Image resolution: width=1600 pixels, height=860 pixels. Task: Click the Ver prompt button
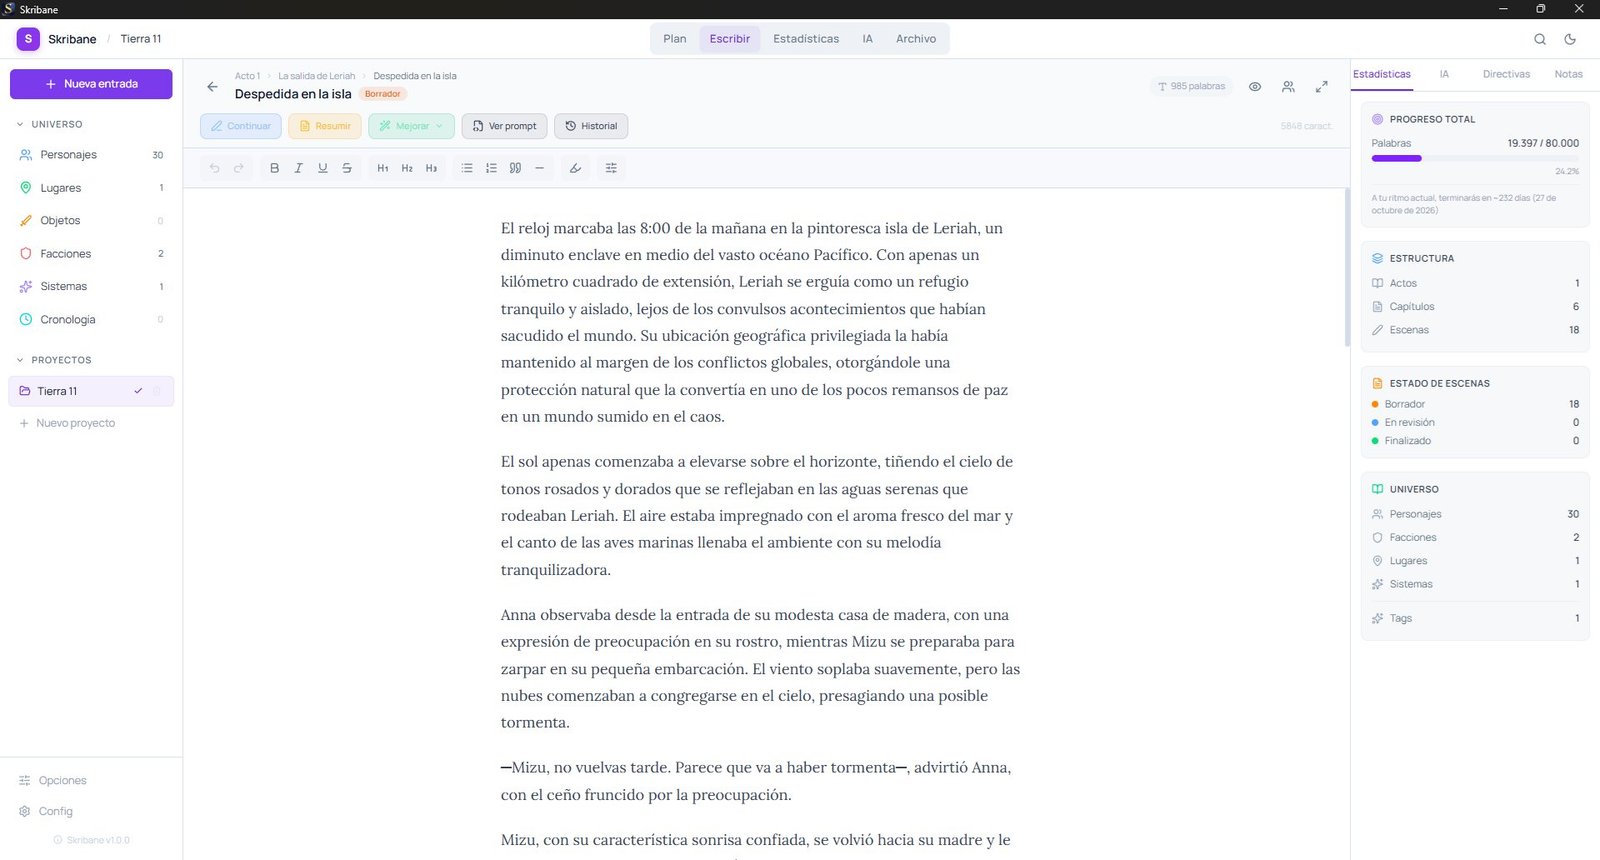pyautogui.click(x=504, y=126)
